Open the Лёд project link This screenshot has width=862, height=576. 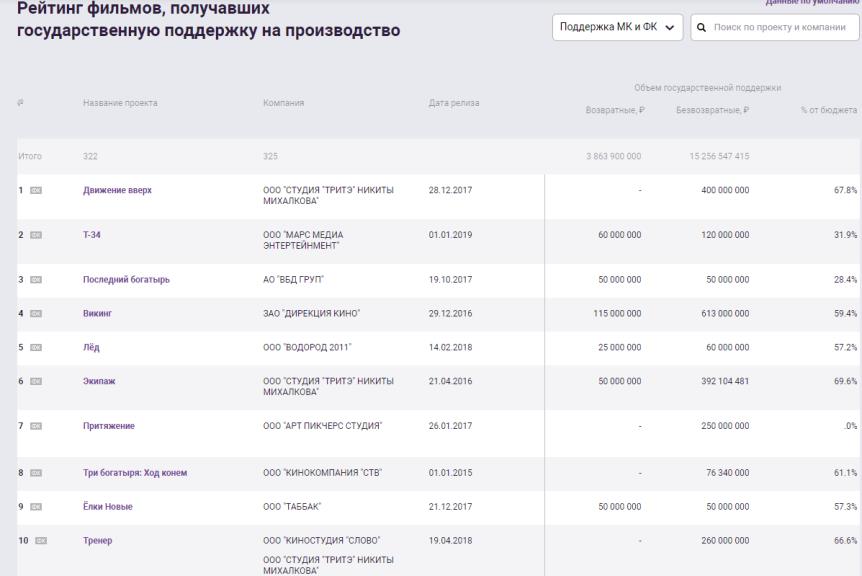coord(91,347)
